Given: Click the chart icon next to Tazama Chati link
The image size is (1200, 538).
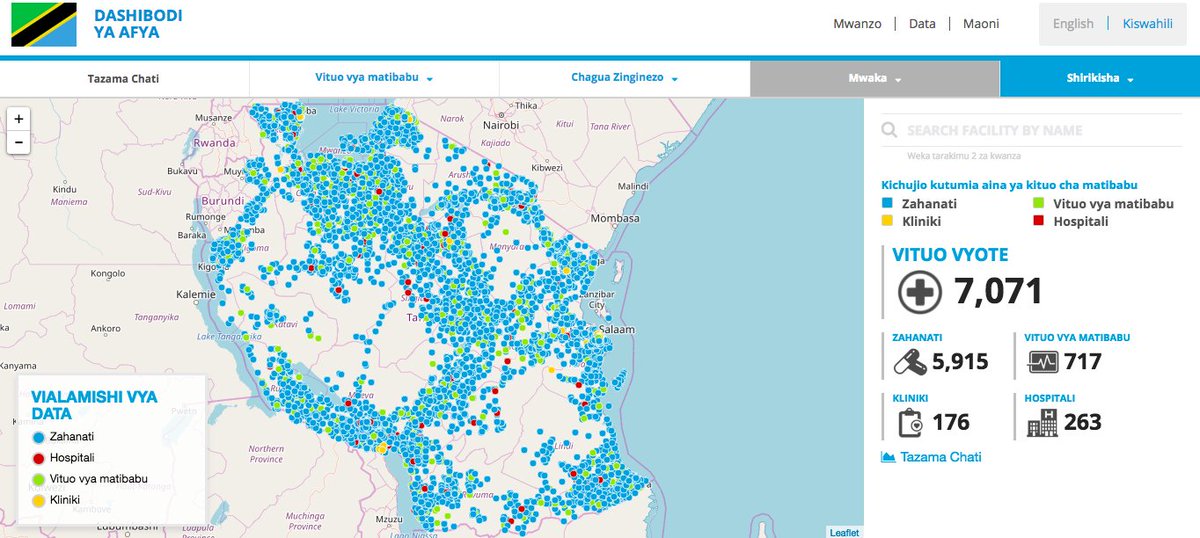Looking at the screenshot, I should coord(888,457).
